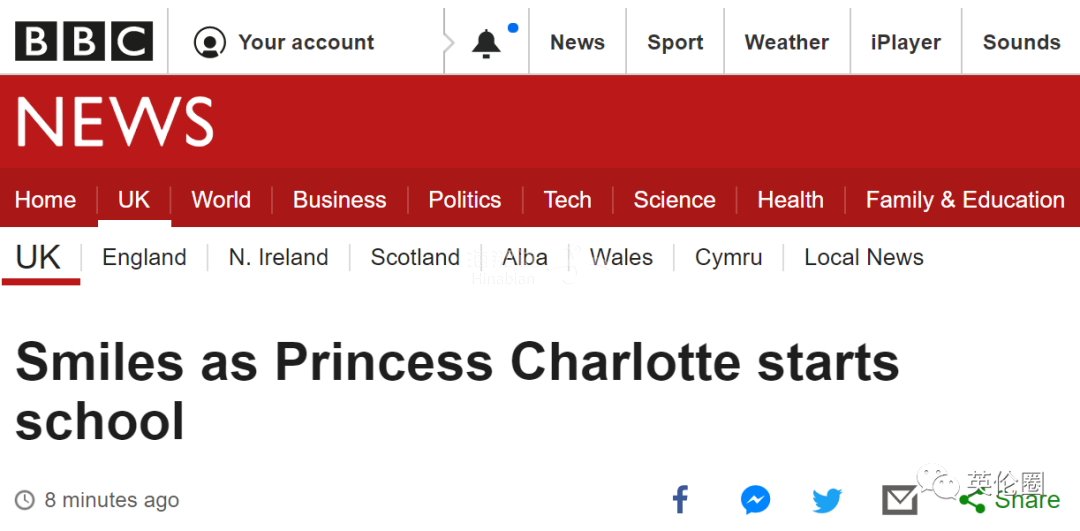Open BBC Sounds
The image size is (1080, 531).
(x=1021, y=43)
